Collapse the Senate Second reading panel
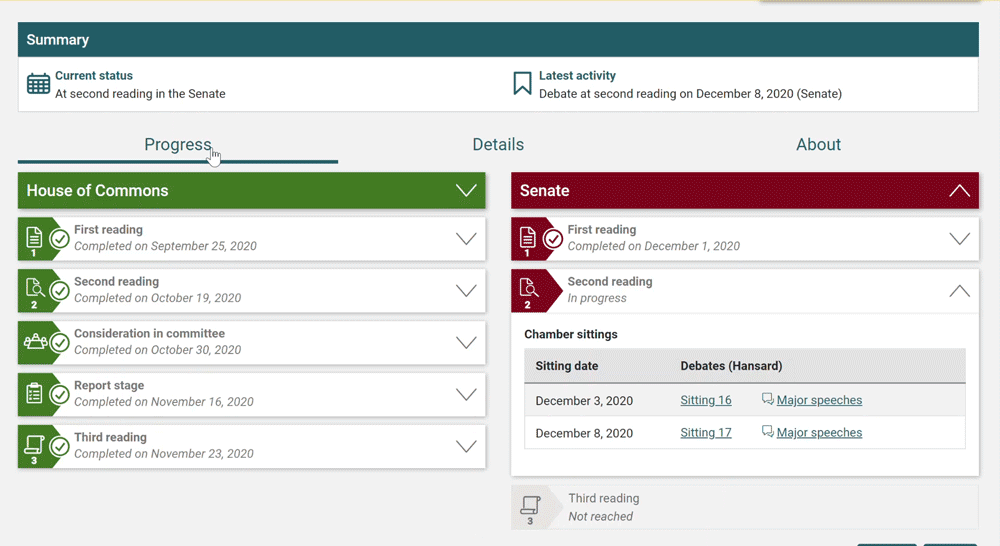This screenshot has height=546, width=1000. [959, 291]
